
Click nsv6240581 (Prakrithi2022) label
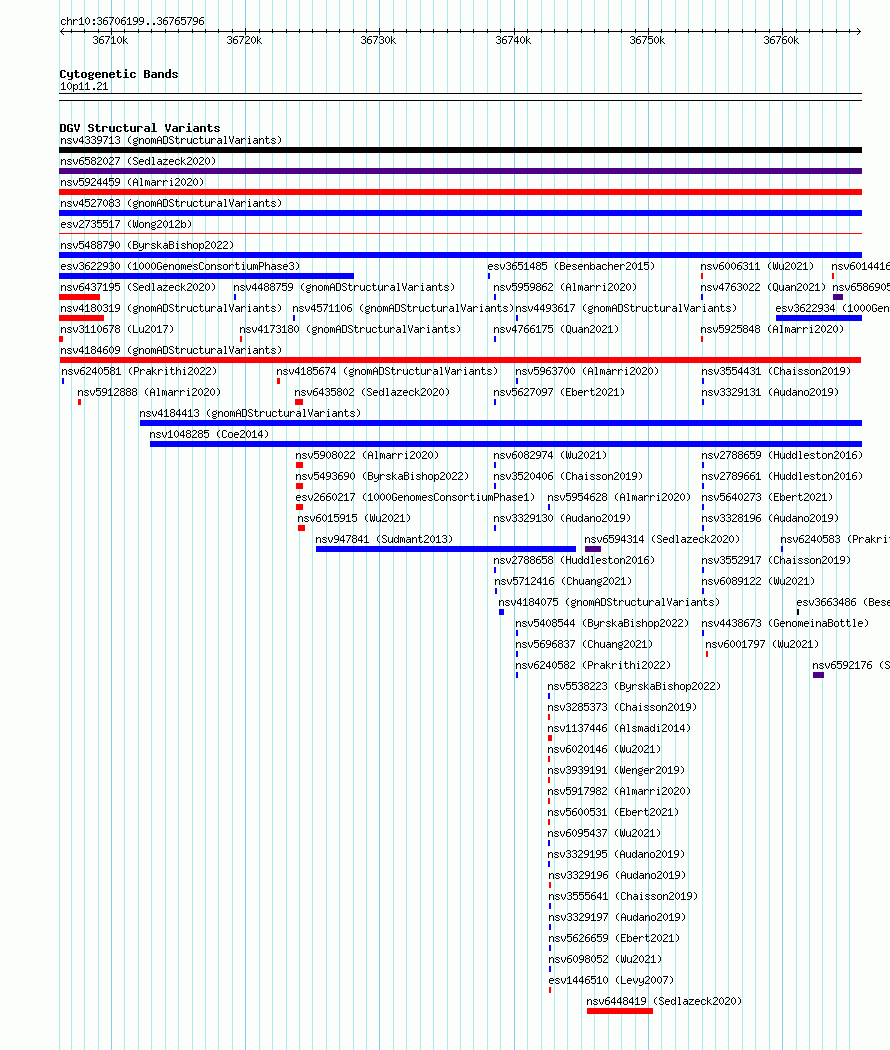pos(139,371)
